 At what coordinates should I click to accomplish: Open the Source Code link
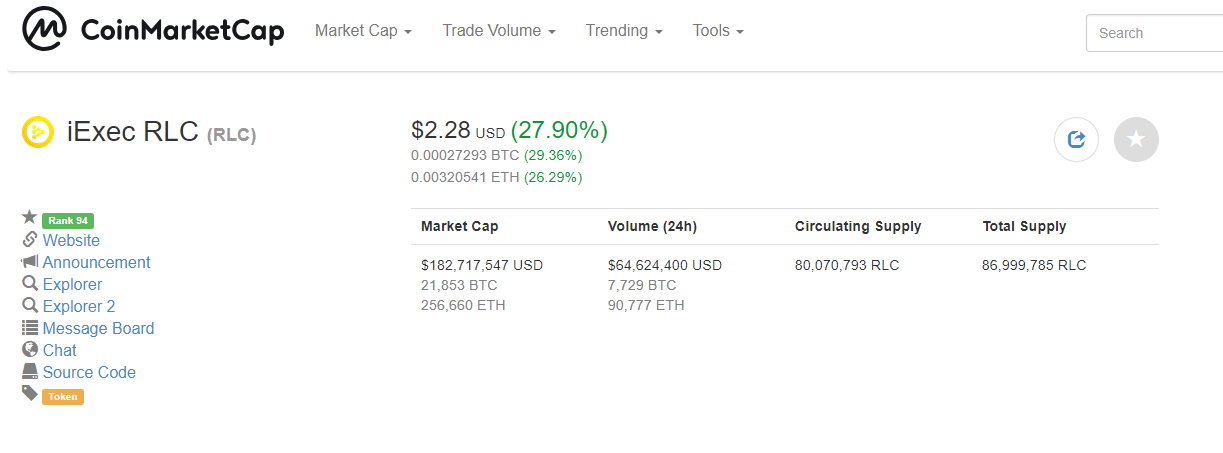(x=89, y=372)
